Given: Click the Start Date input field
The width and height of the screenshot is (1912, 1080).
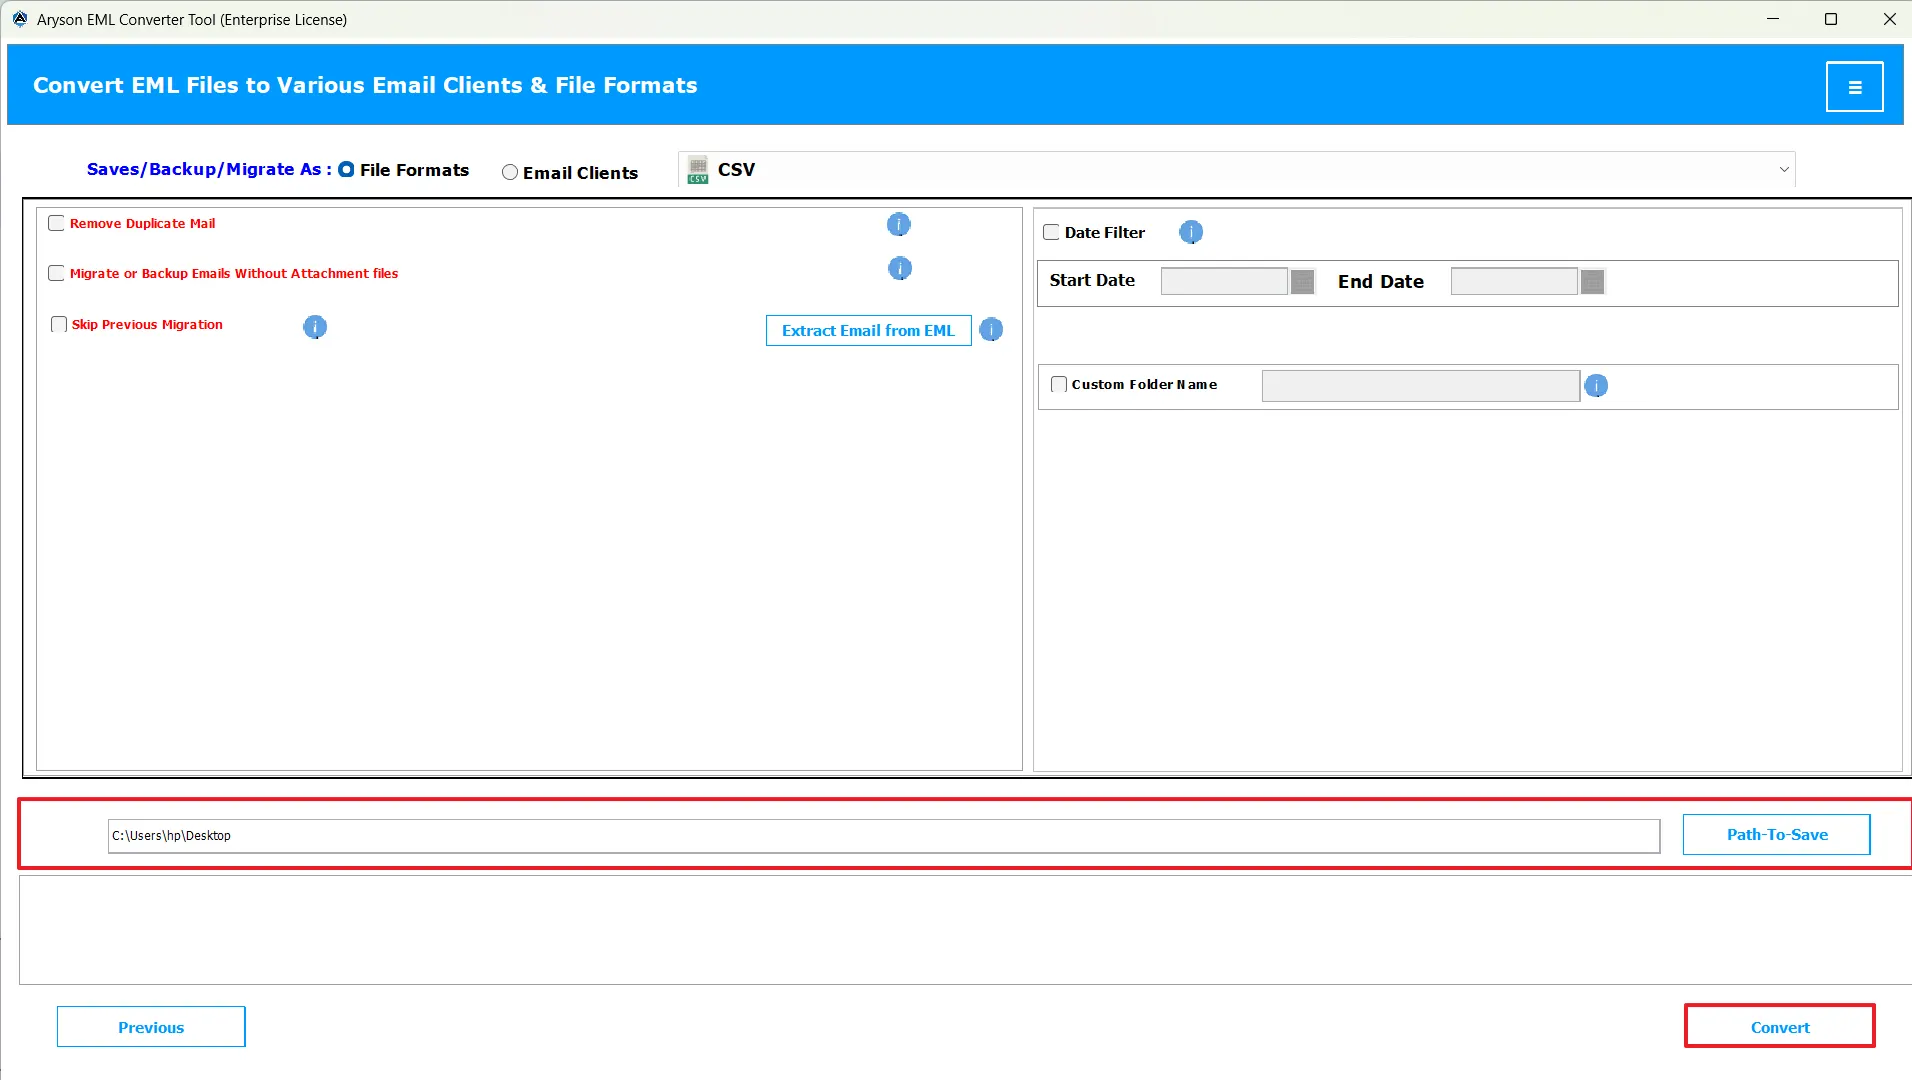Looking at the screenshot, I should pyautogui.click(x=1224, y=282).
